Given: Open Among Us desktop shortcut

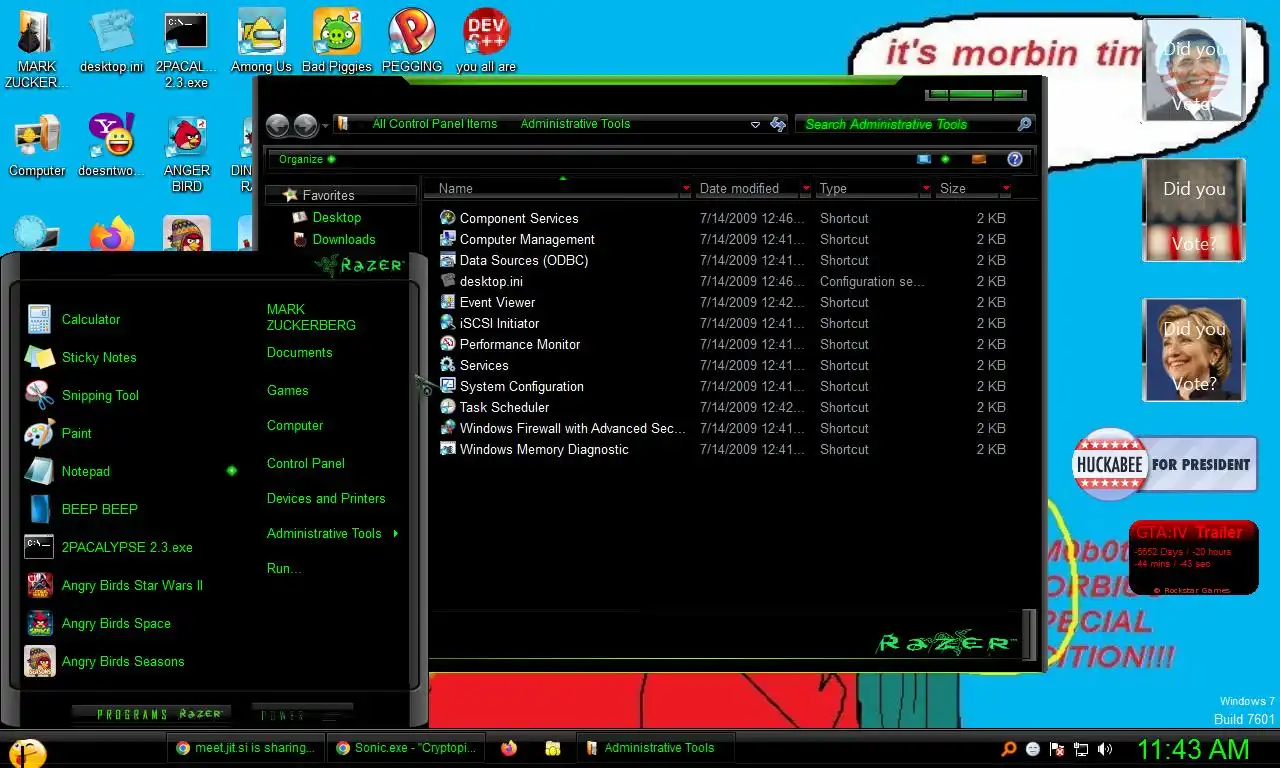Looking at the screenshot, I should tap(261, 42).
